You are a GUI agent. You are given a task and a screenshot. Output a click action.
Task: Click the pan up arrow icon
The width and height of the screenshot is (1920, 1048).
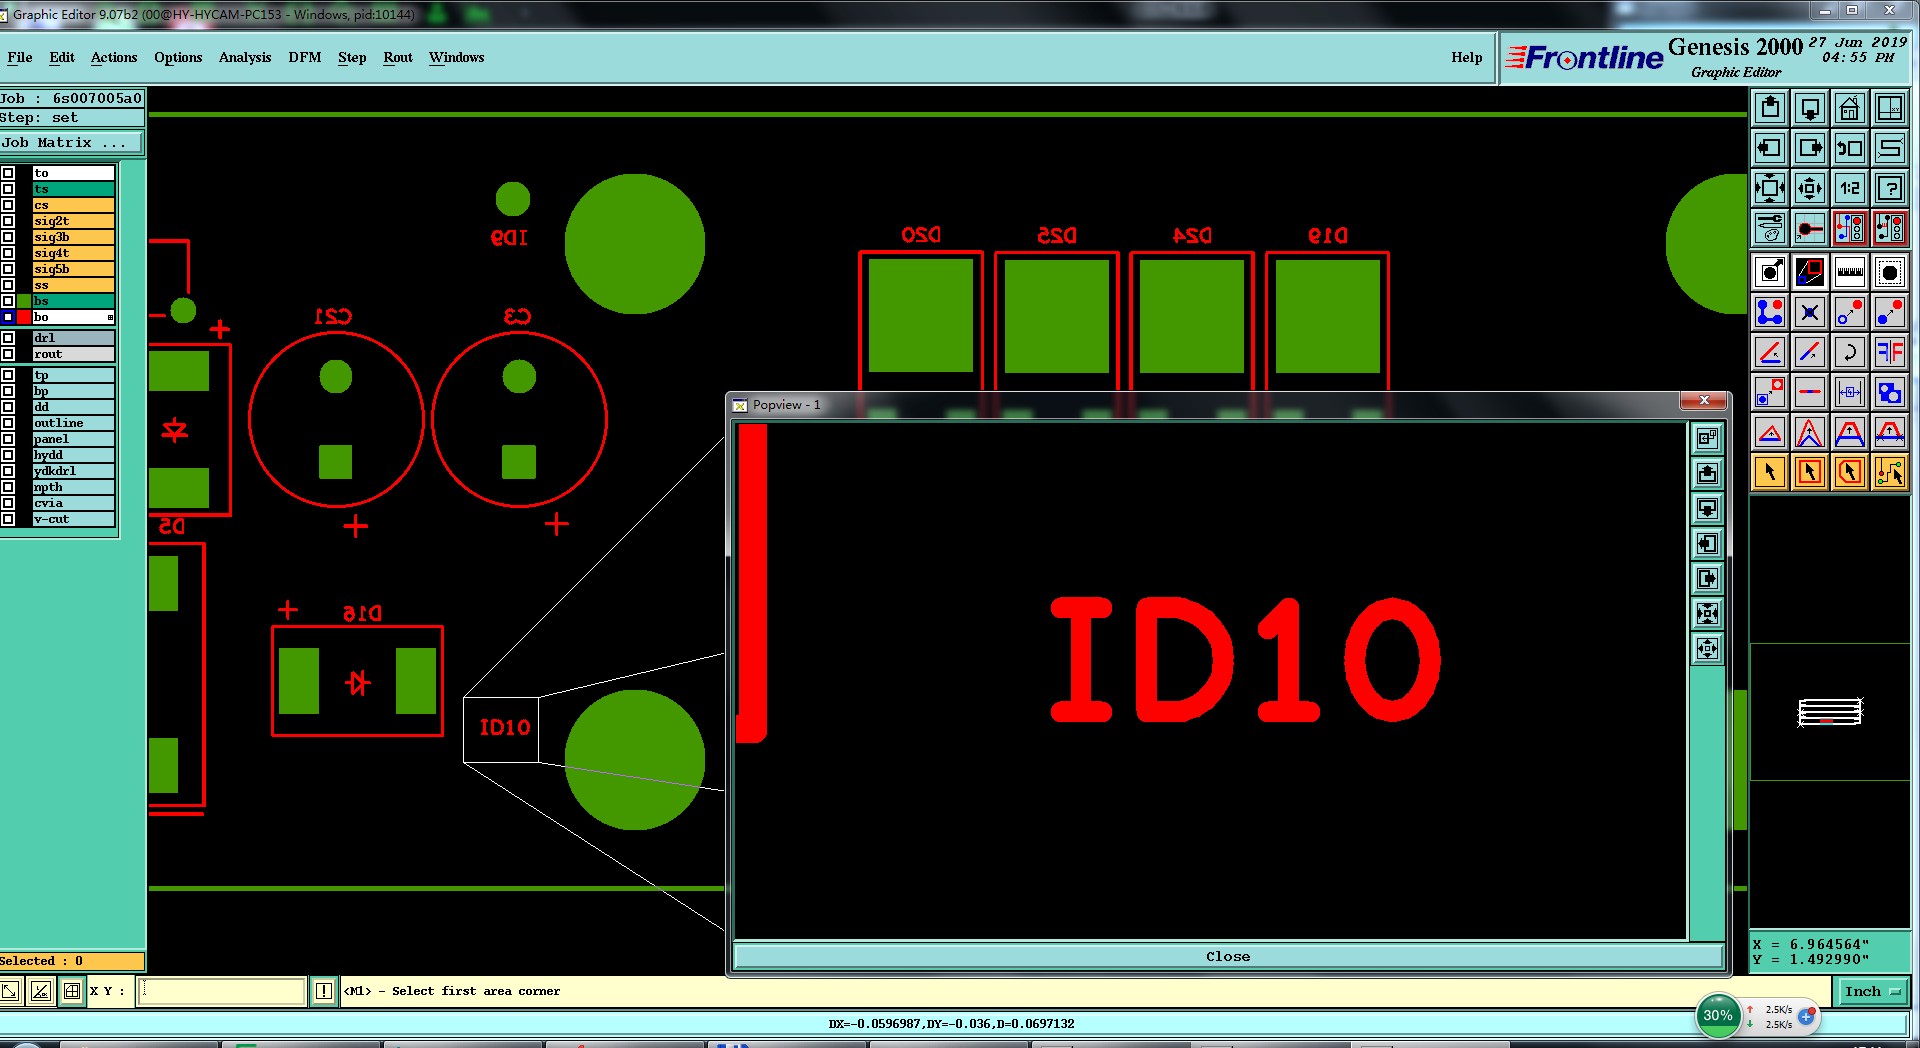pos(1770,108)
